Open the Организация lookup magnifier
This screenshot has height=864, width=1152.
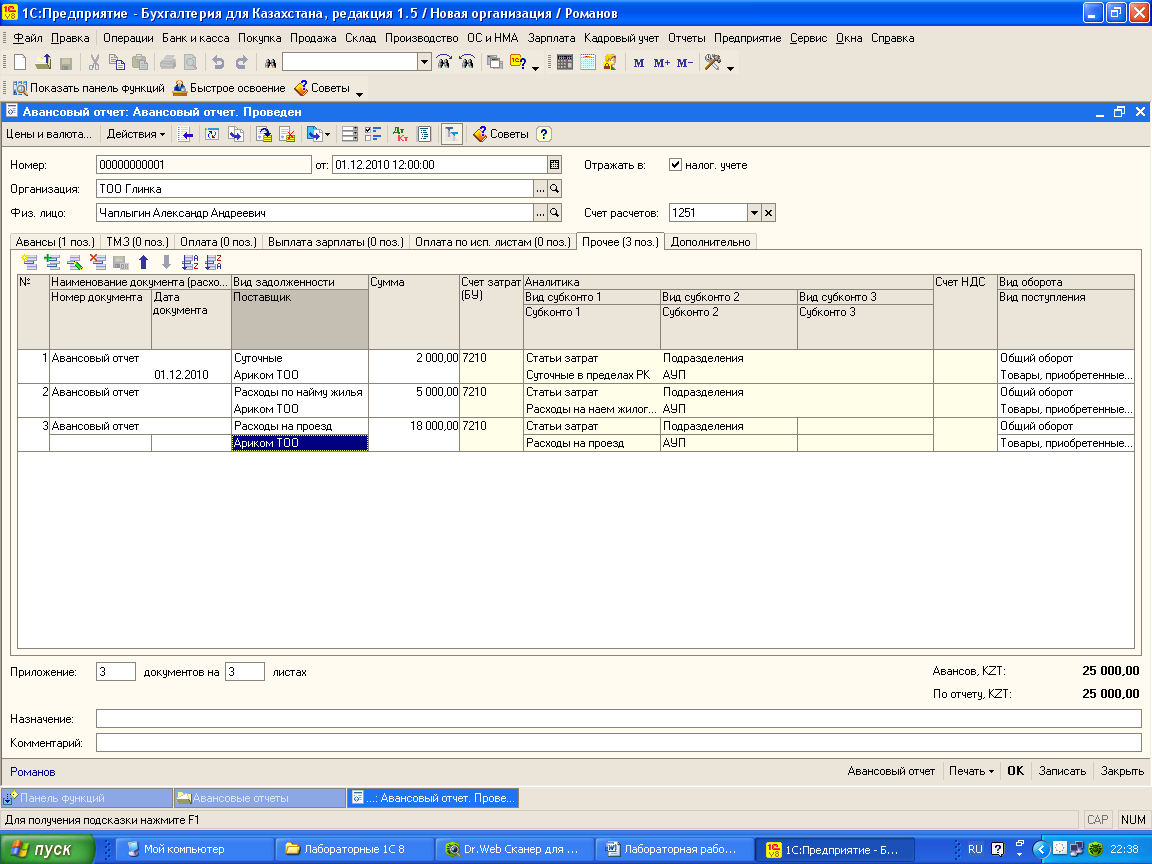(555, 189)
